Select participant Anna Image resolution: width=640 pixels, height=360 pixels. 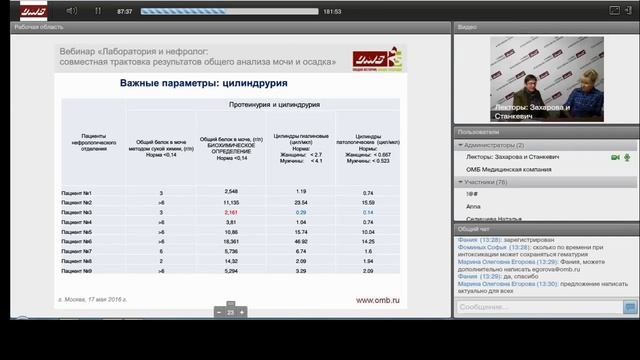click(473, 207)
